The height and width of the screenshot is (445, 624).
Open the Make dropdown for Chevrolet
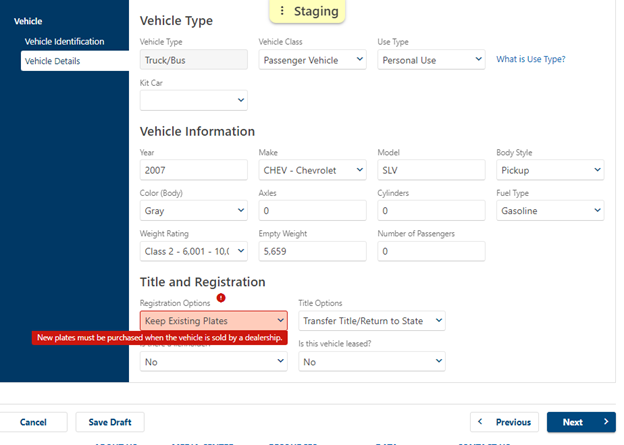click(312, 170)
